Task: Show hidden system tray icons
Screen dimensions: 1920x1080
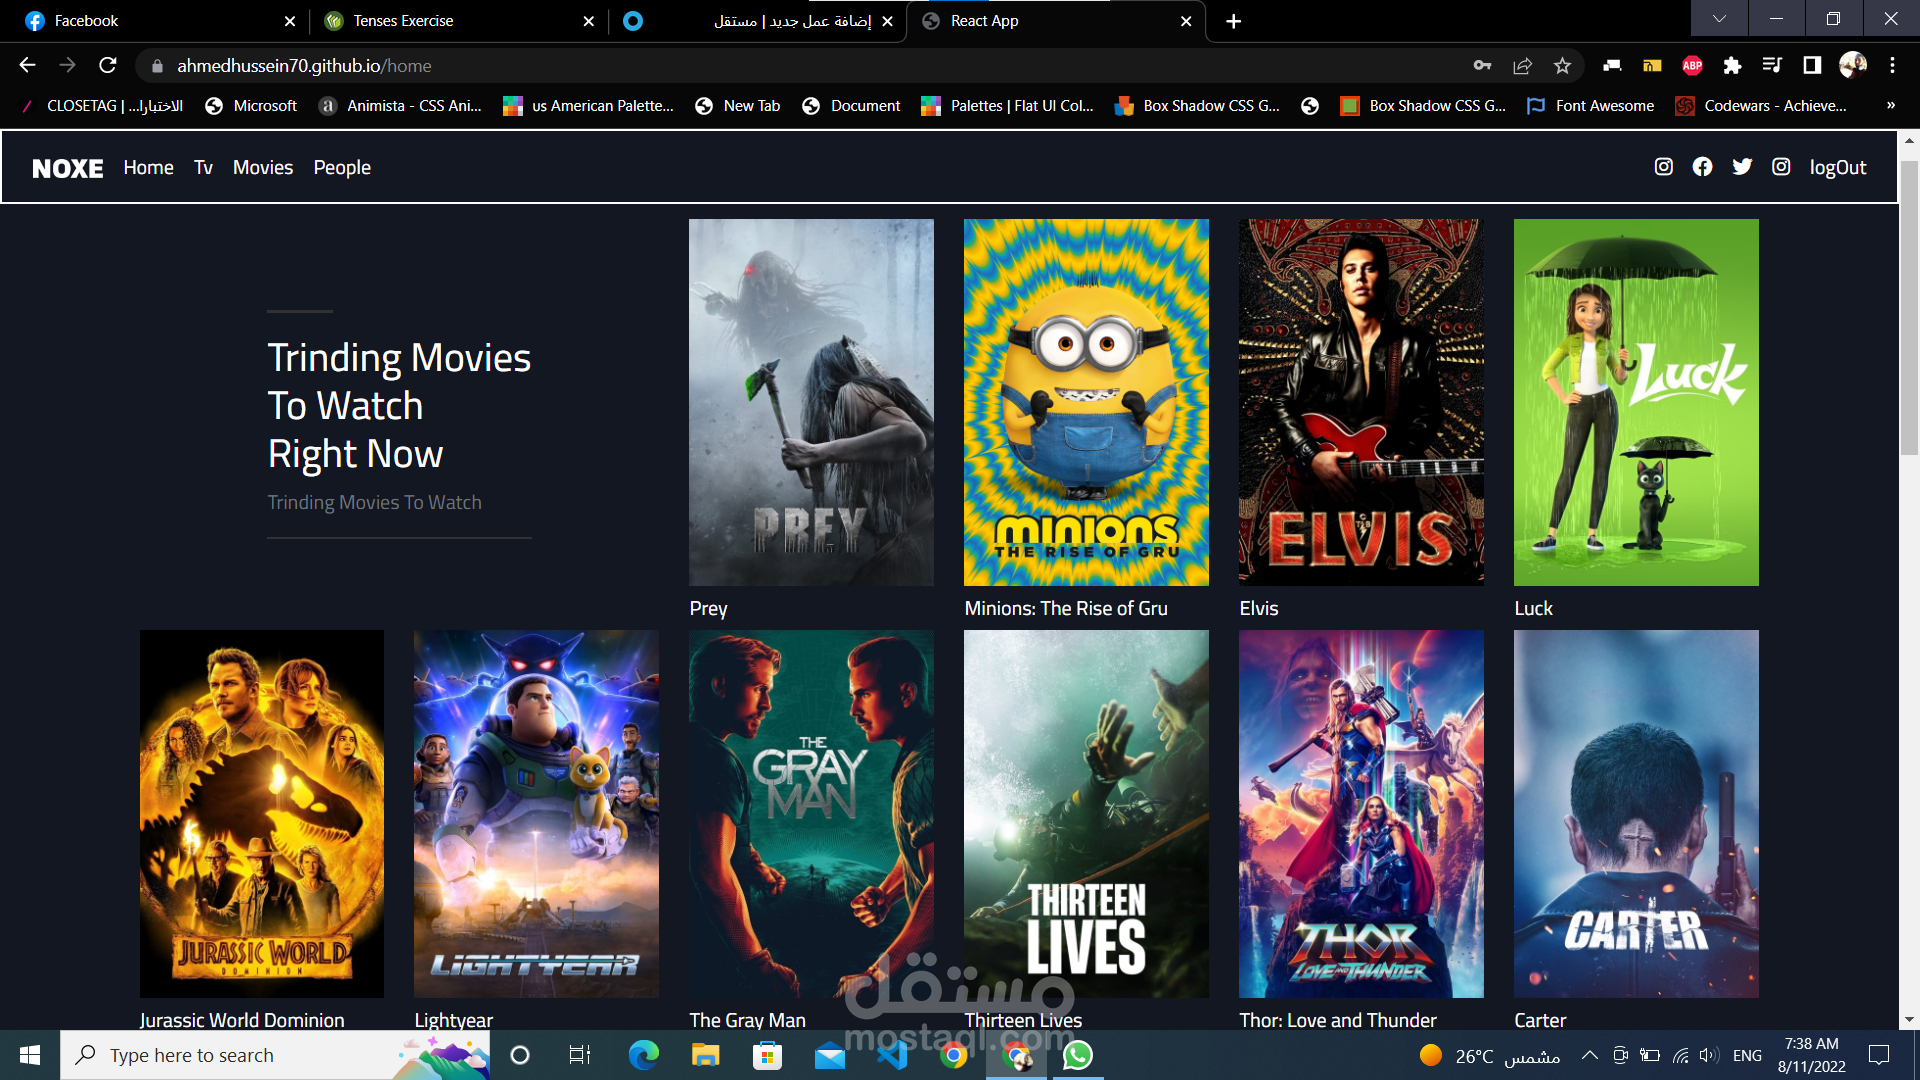Action: [x=1589, y=1055]
